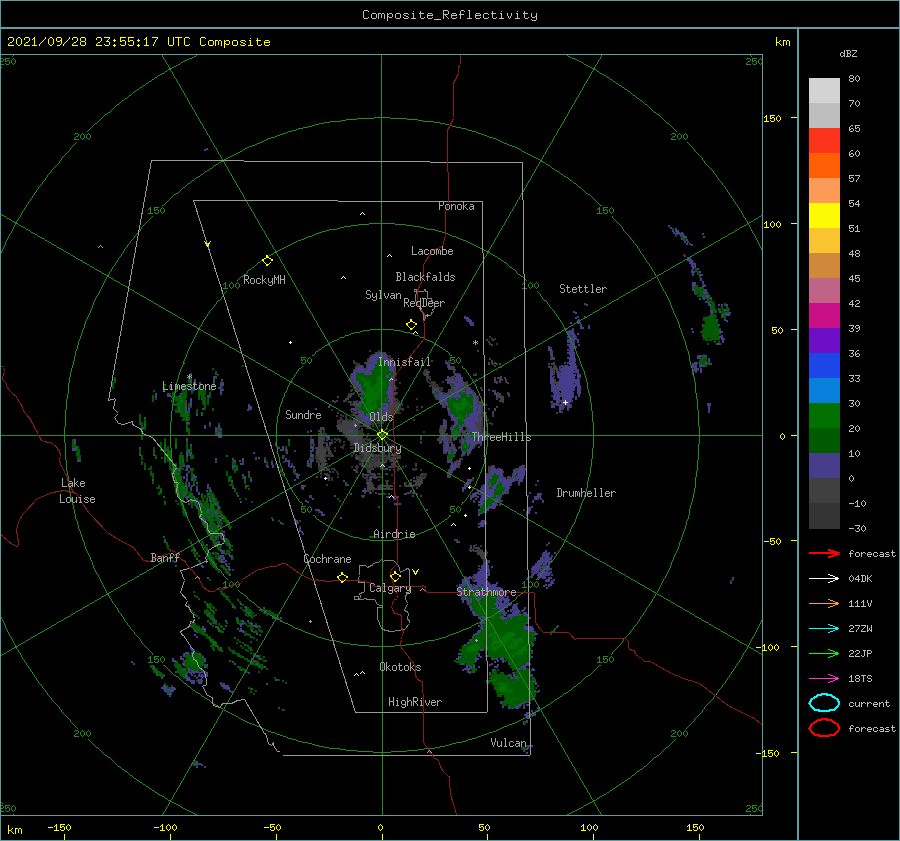
Task: Click the Drumheller label
Action: point(586,493)
